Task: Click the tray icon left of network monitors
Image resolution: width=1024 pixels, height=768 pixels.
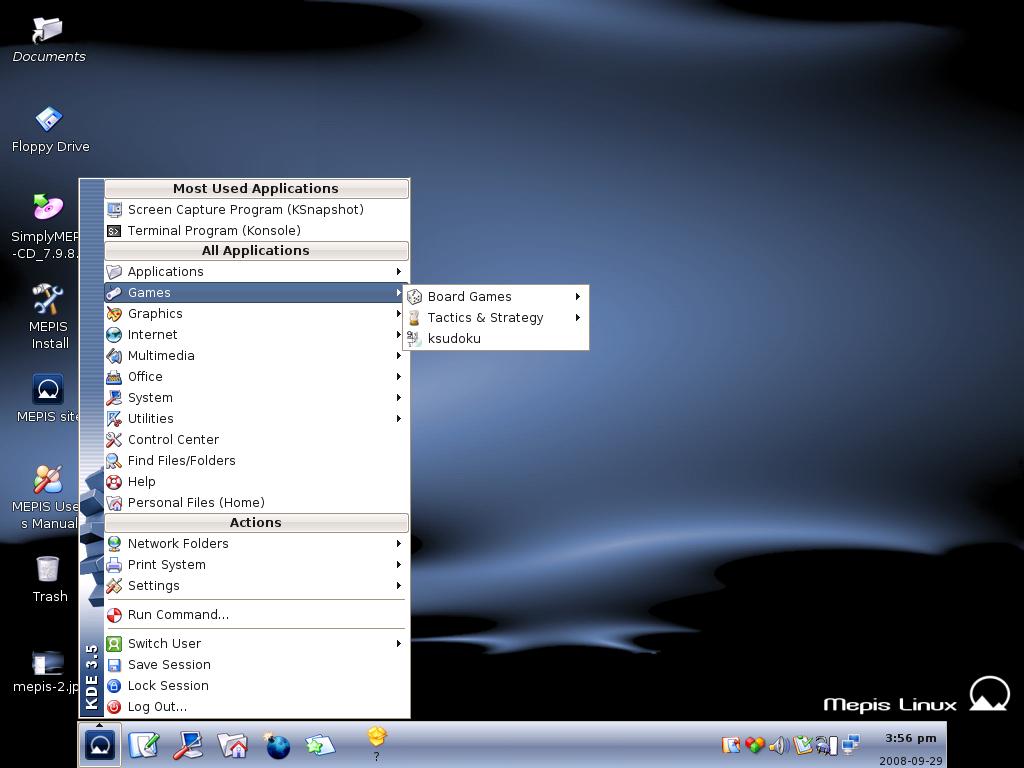Action: pos(827,745)
